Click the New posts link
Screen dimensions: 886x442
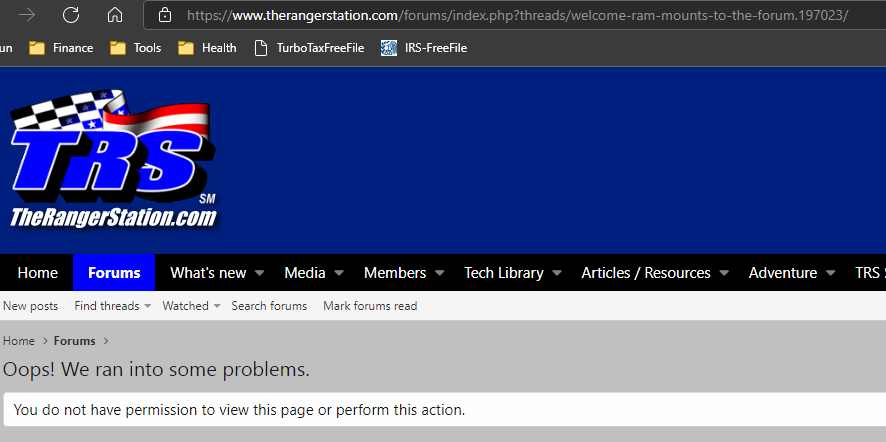tap(31, 306)
